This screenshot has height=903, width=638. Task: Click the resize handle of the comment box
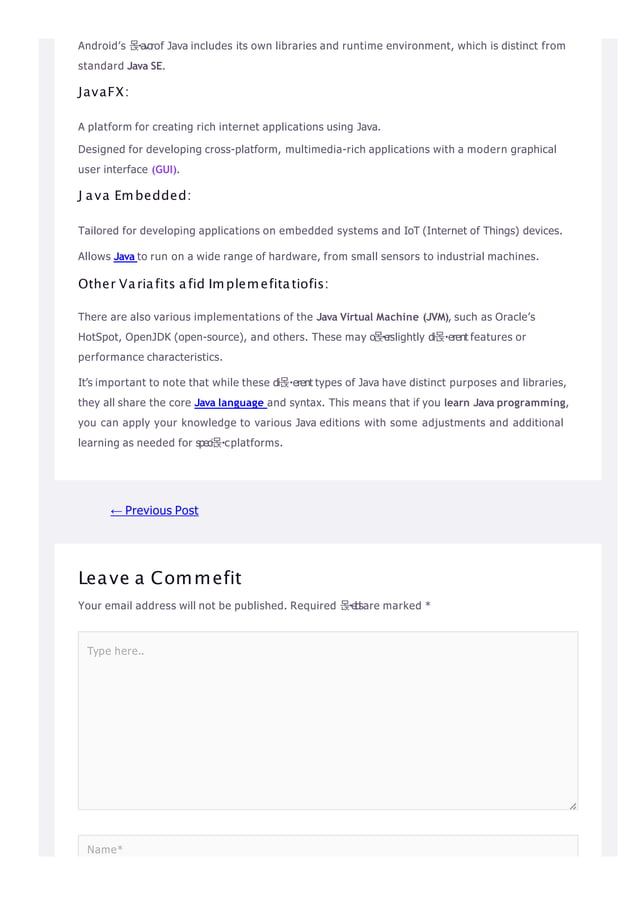point(572,806)
